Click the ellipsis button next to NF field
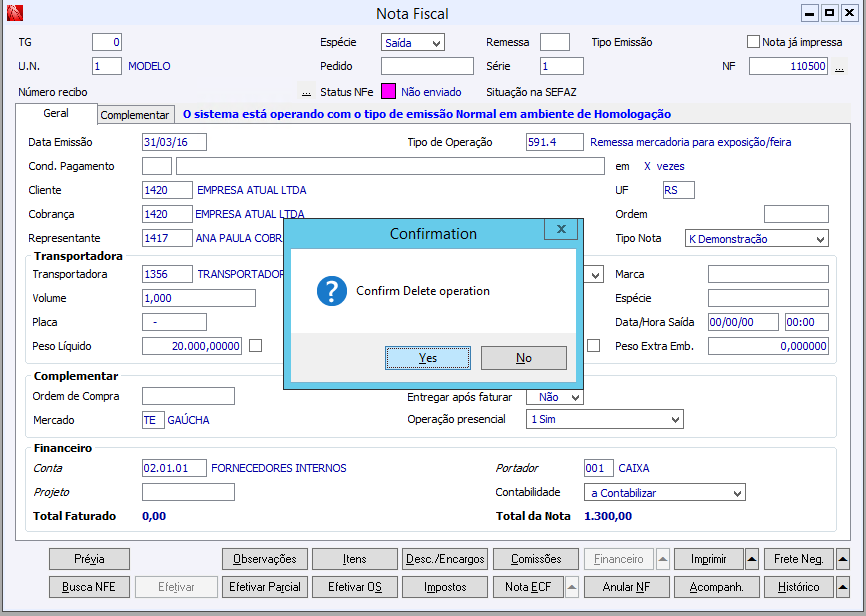This screenshot has height=616, width=866. 839,67
